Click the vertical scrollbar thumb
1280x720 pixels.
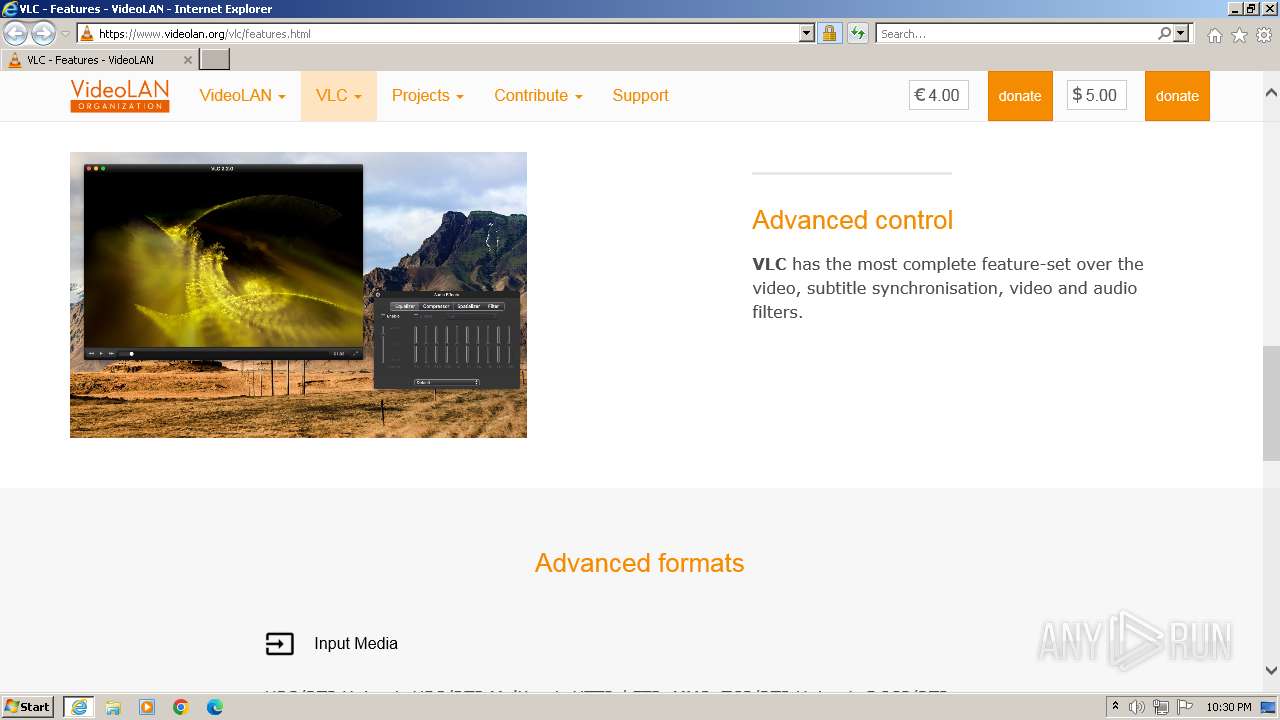1271,402
